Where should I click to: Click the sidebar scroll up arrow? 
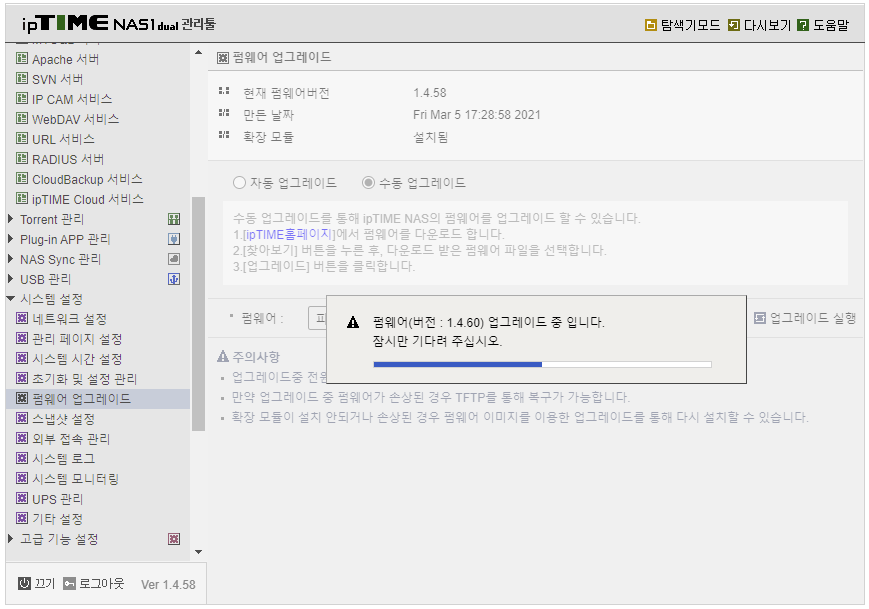click(198, 53)
